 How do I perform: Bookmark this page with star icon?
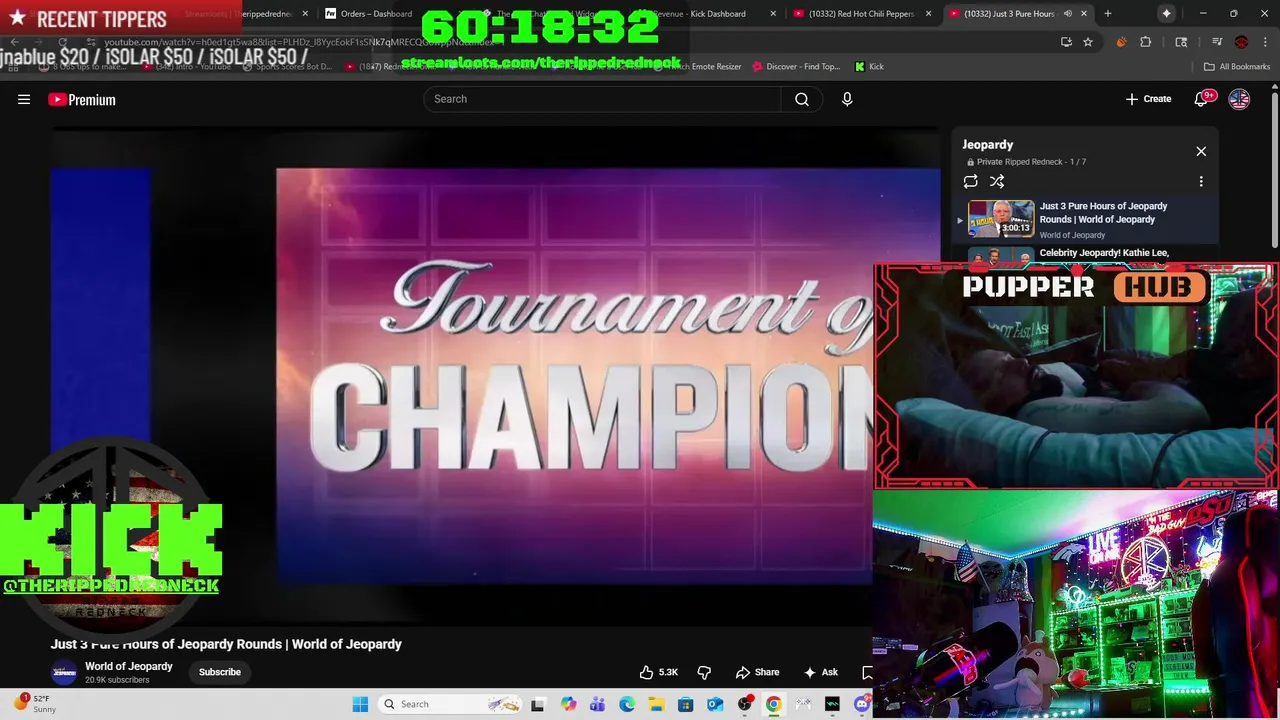(1088, 42)
